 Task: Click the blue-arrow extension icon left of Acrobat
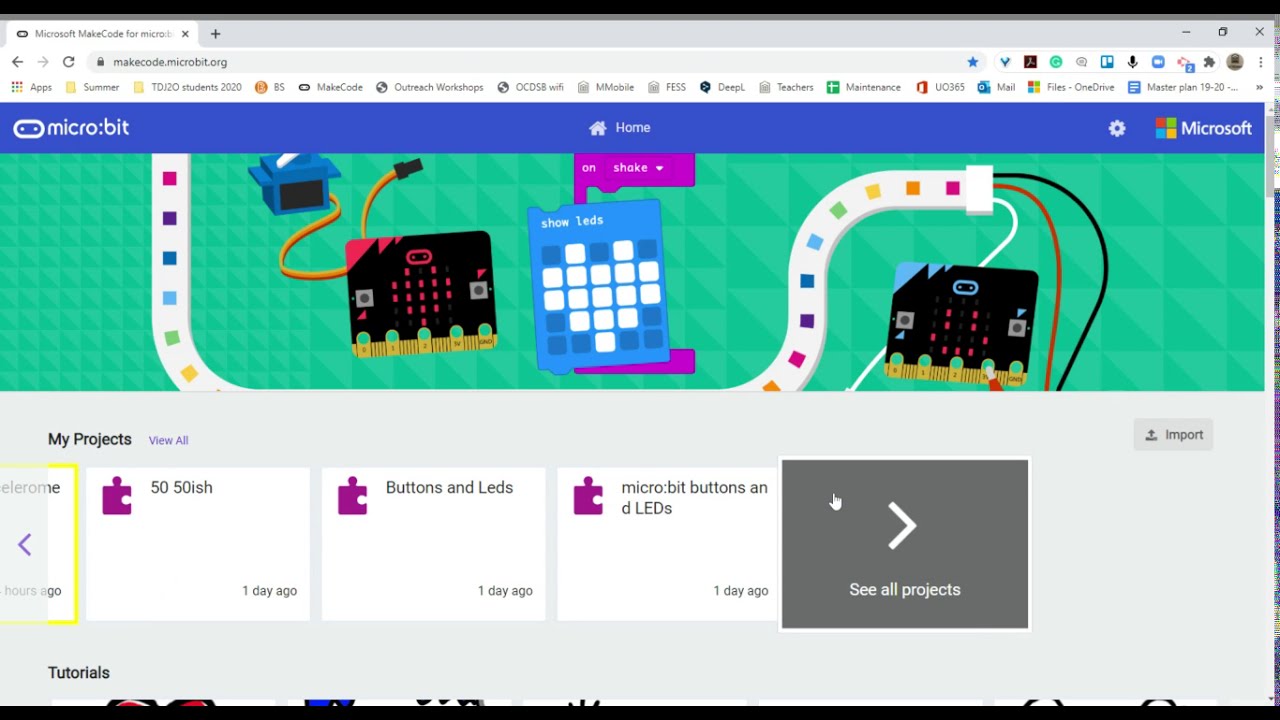(x=1005, y=62)
